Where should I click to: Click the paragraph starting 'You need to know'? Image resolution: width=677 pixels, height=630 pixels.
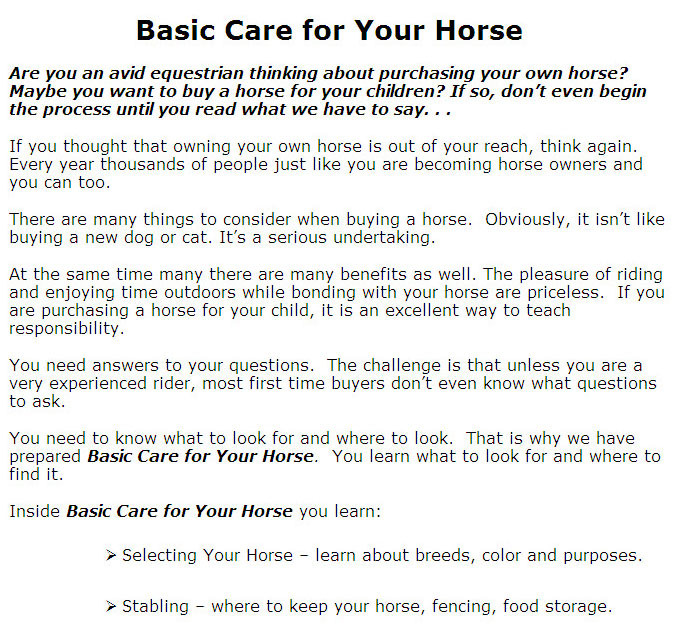[x=335, y=456]
